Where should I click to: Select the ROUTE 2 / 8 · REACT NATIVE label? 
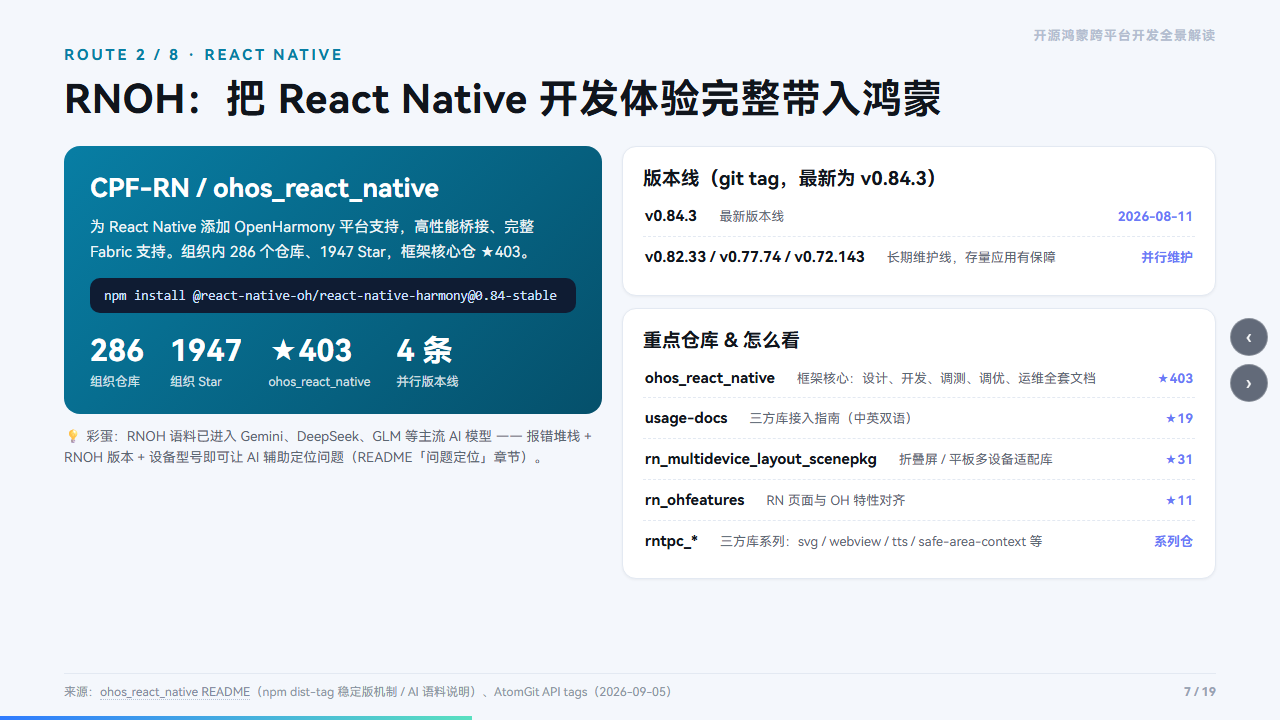[204, 55]
